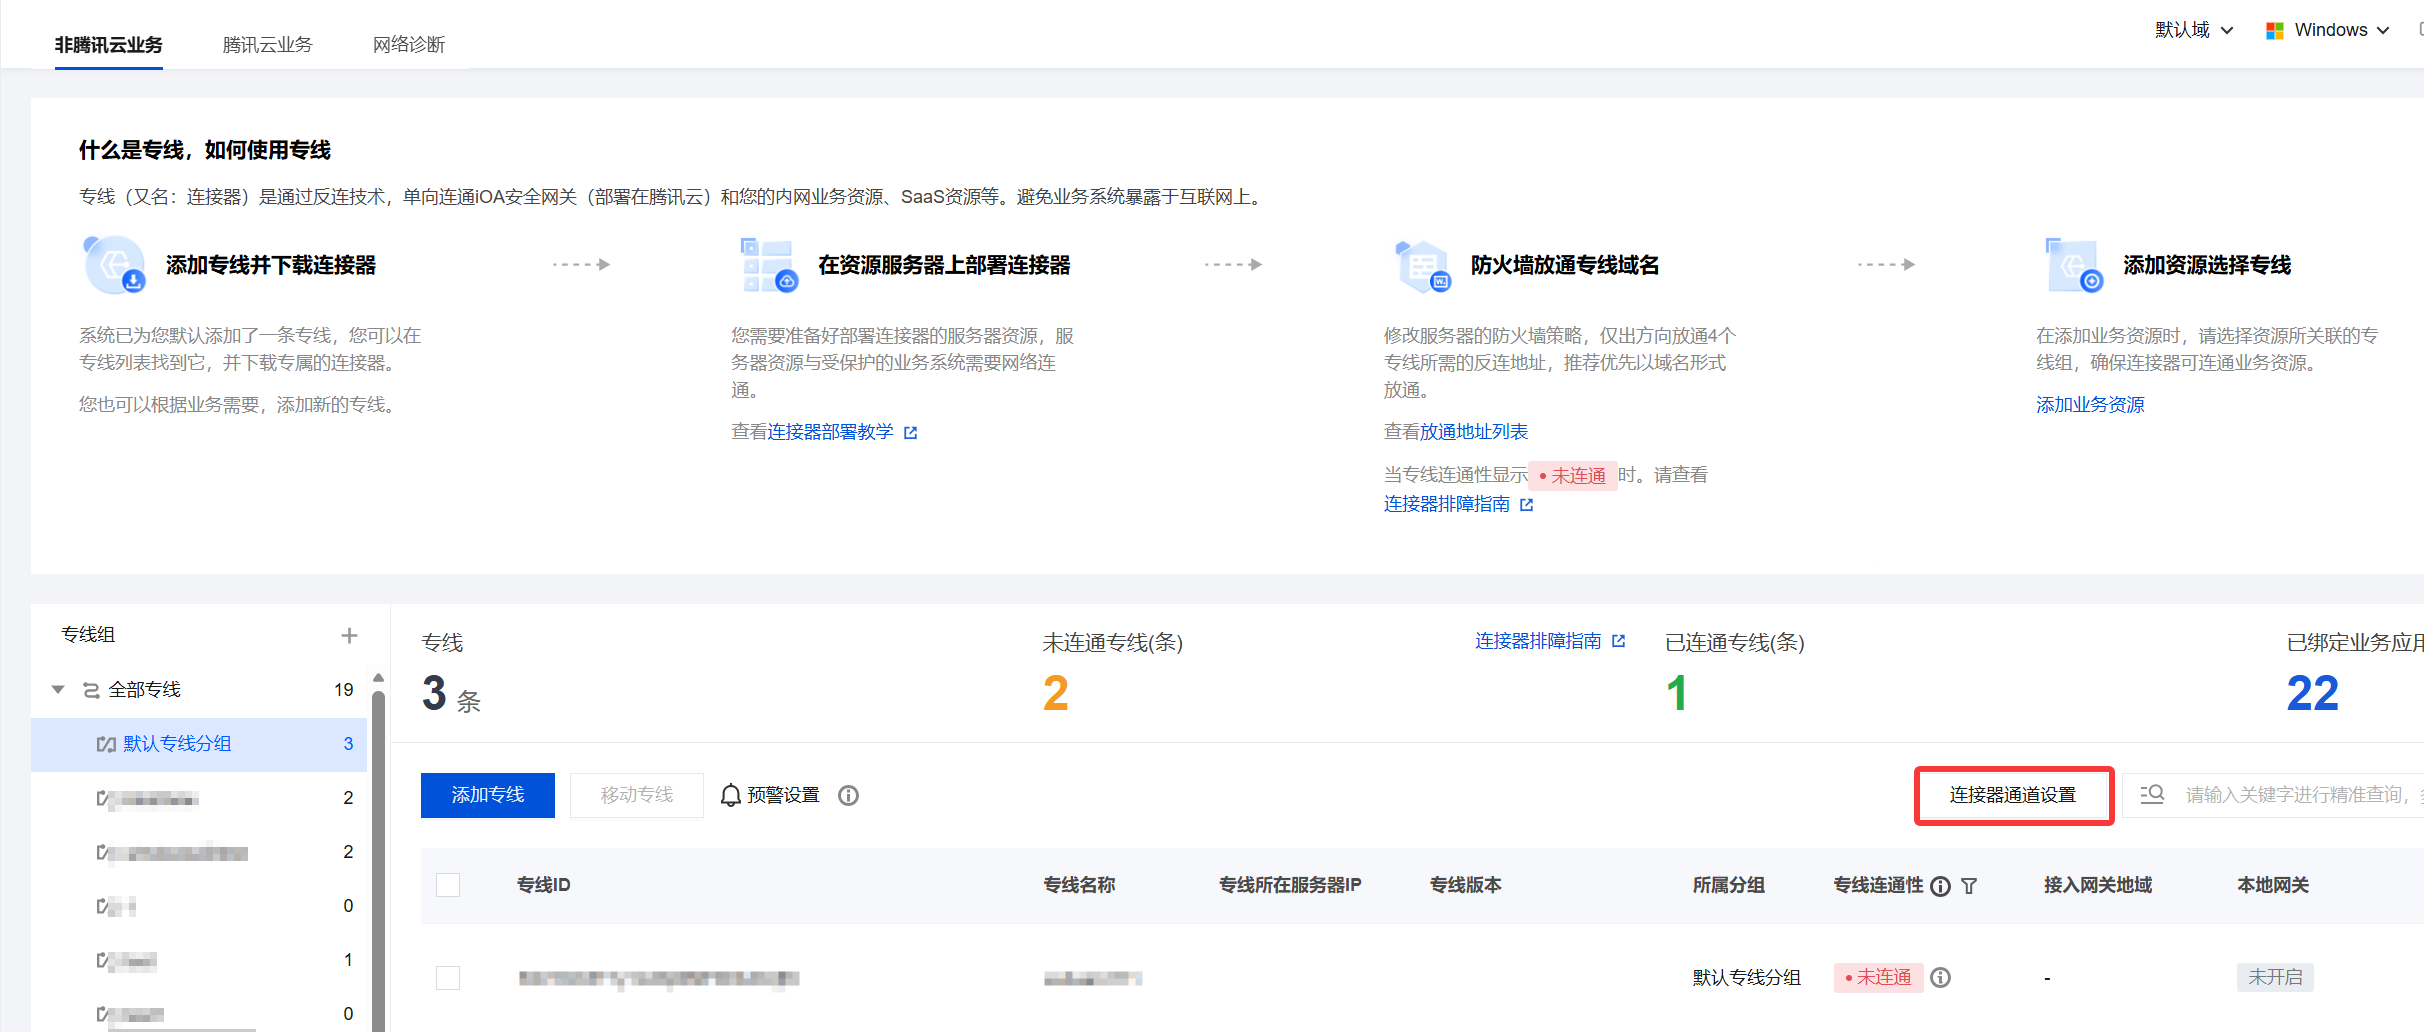Click external-link icon beside 连接器部署教学

point(910,433)
